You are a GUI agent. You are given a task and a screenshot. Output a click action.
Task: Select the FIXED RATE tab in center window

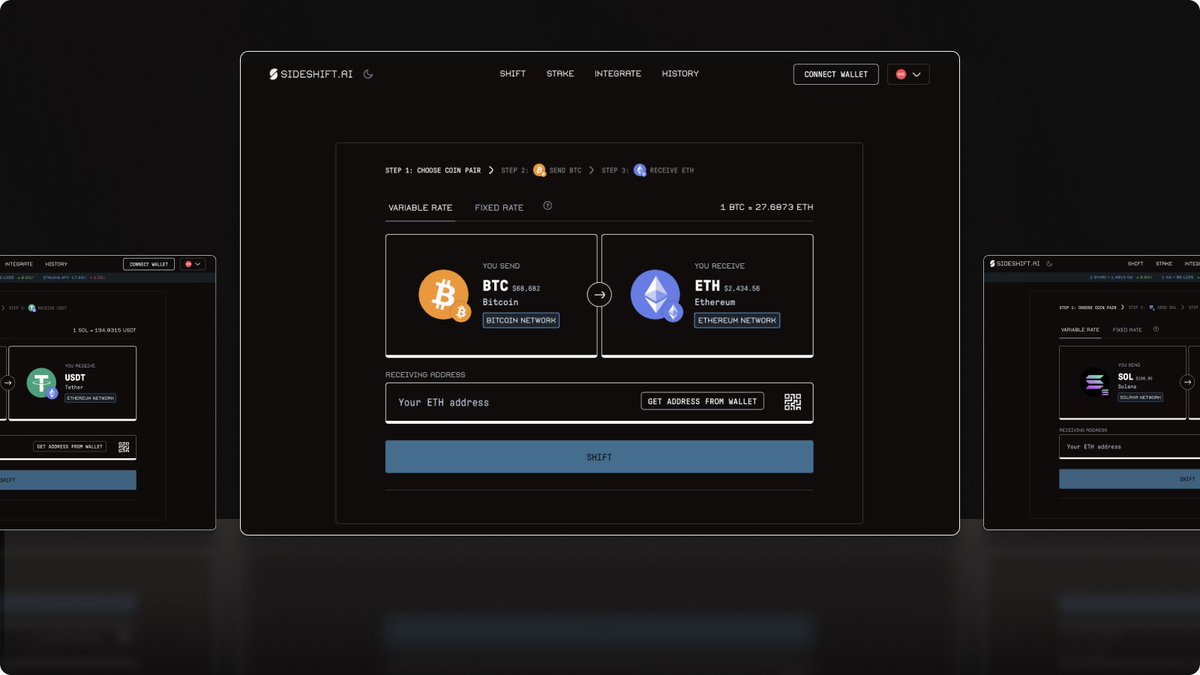pyautogui.click(x=499, y=208)
